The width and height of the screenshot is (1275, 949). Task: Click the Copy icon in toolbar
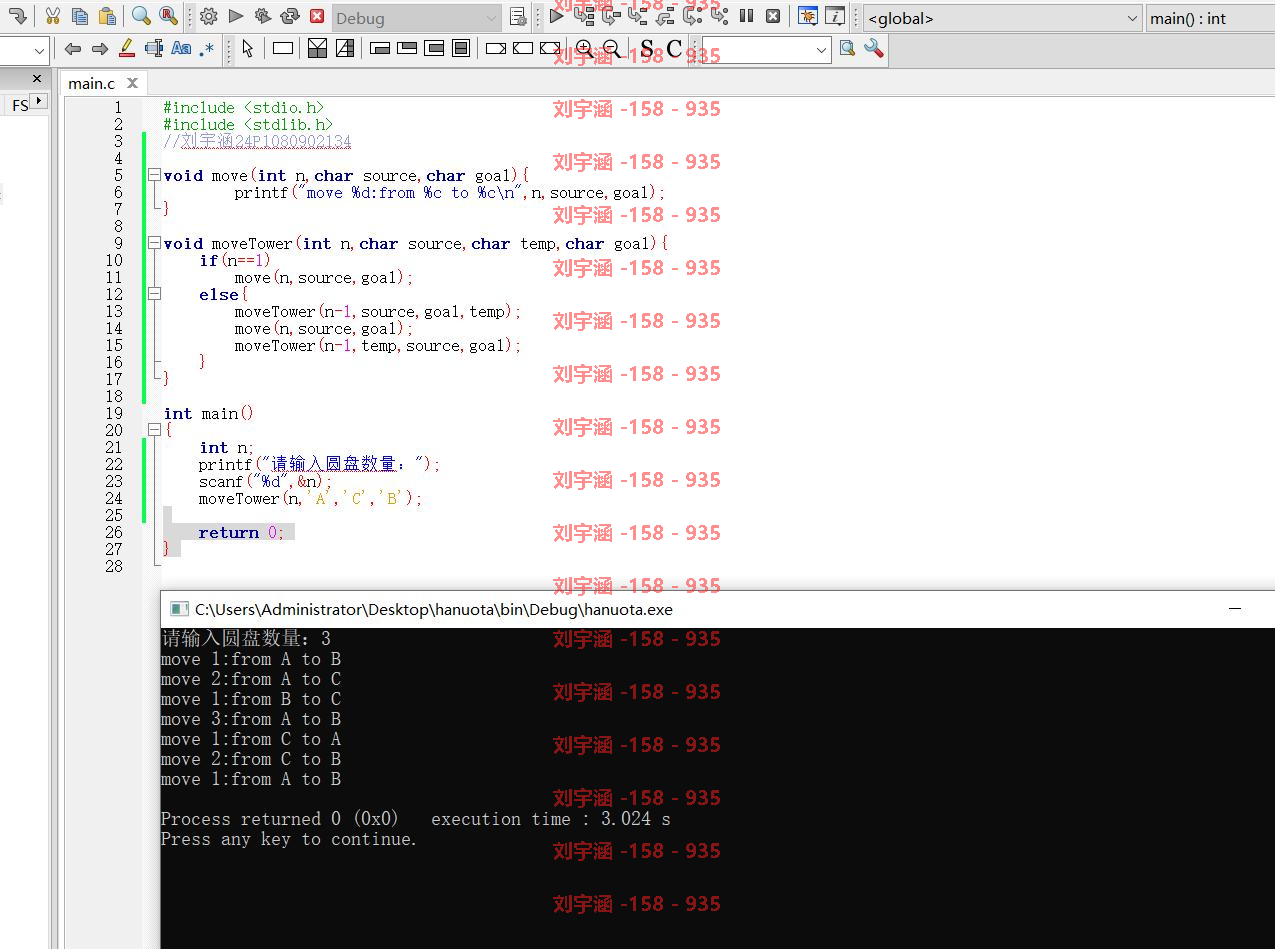[80, 16]
